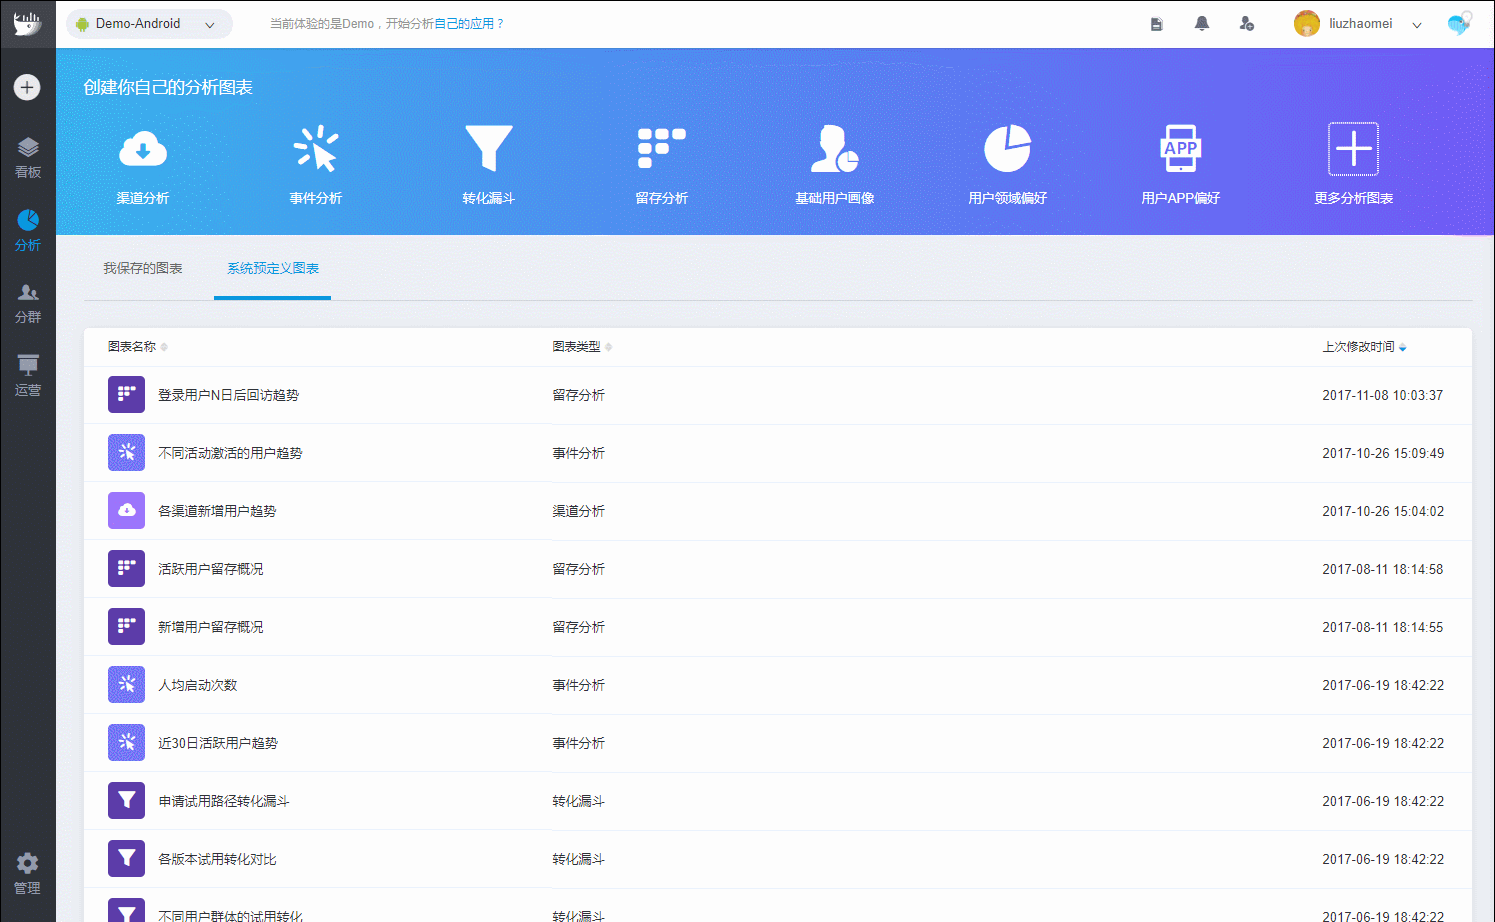
Task: Open 看板 in the left sidebar
Action: (x=28, y=158)
